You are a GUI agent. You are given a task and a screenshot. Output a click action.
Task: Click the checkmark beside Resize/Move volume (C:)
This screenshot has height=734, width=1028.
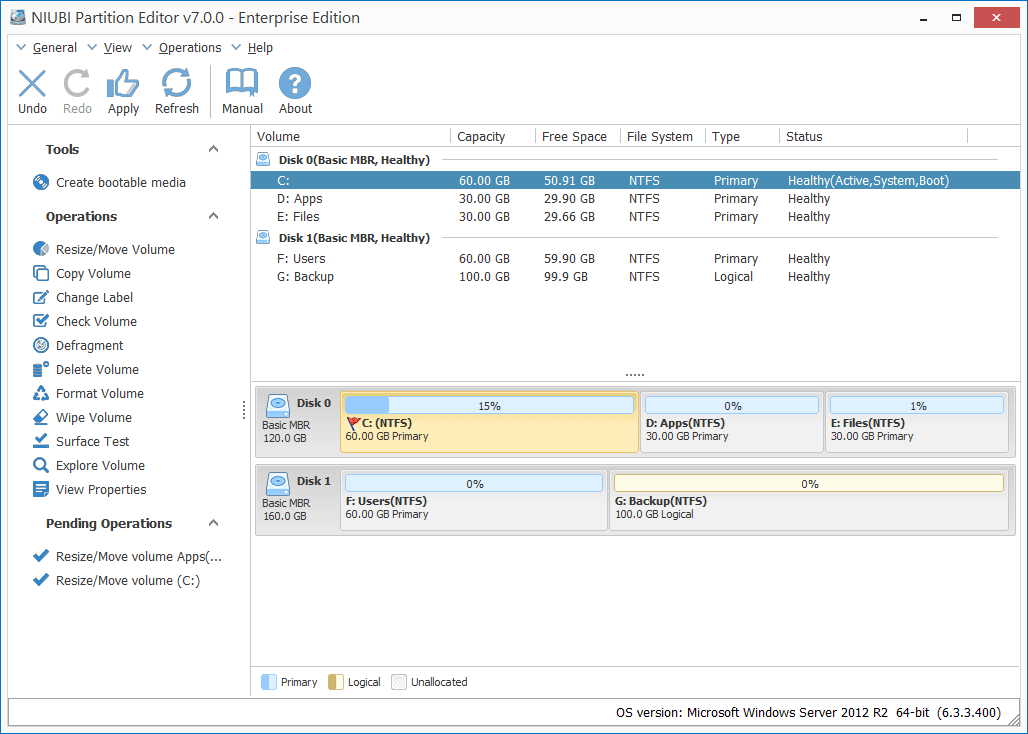41,580
